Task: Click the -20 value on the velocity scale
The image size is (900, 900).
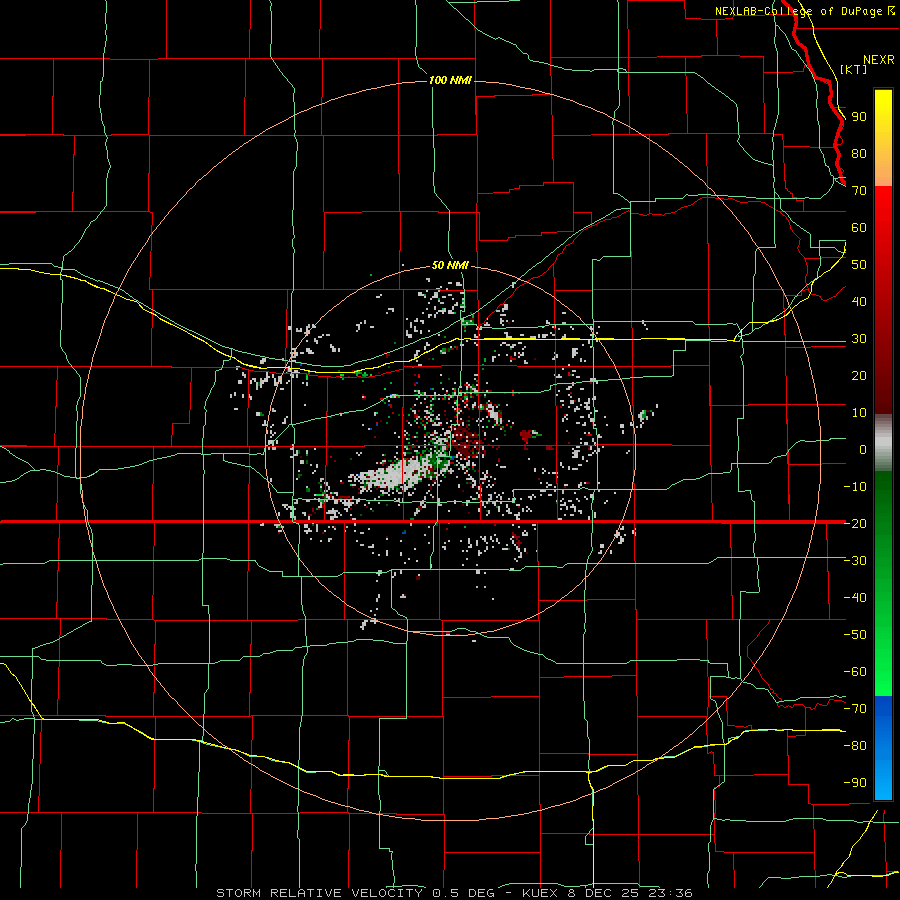Action: coord(855,523)
